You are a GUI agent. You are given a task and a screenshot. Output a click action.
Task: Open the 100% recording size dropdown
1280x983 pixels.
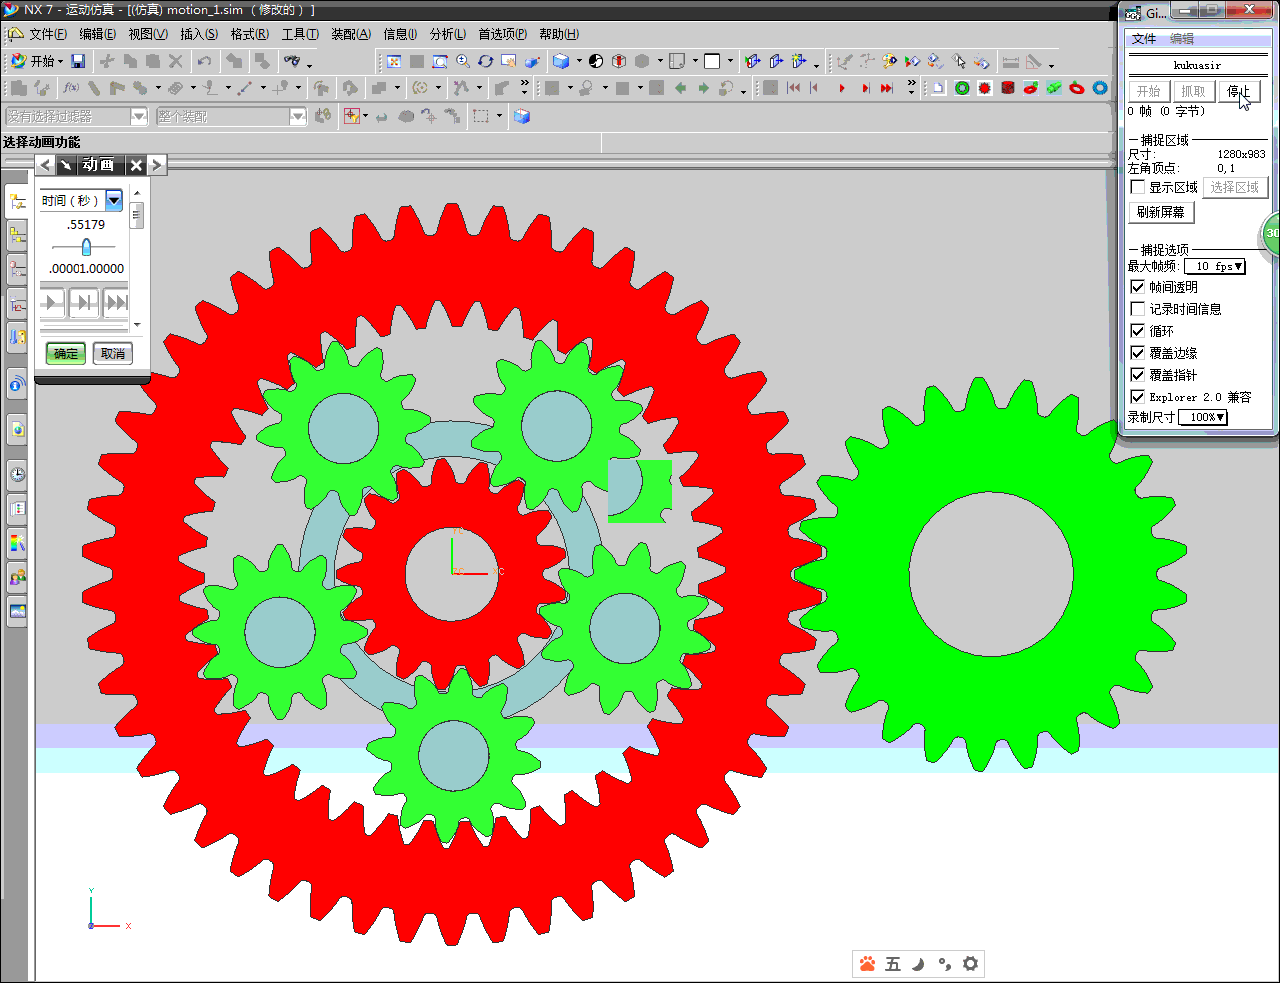point(1203,417)
